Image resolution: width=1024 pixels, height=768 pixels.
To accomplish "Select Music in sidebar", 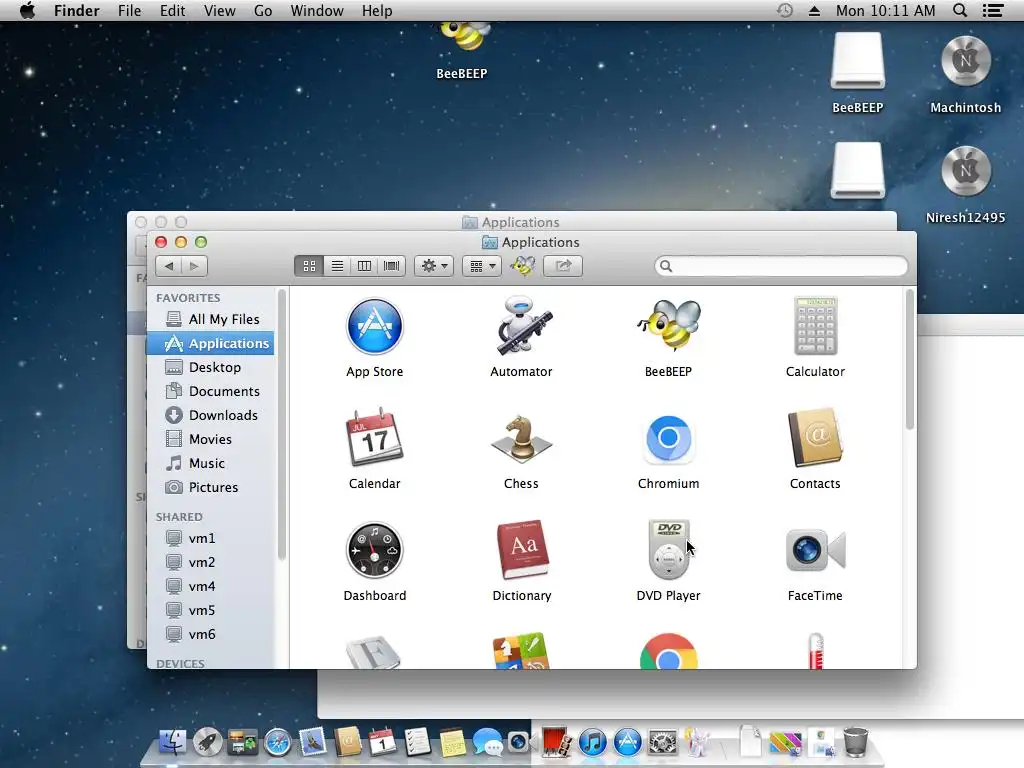I will pos(212,463).
